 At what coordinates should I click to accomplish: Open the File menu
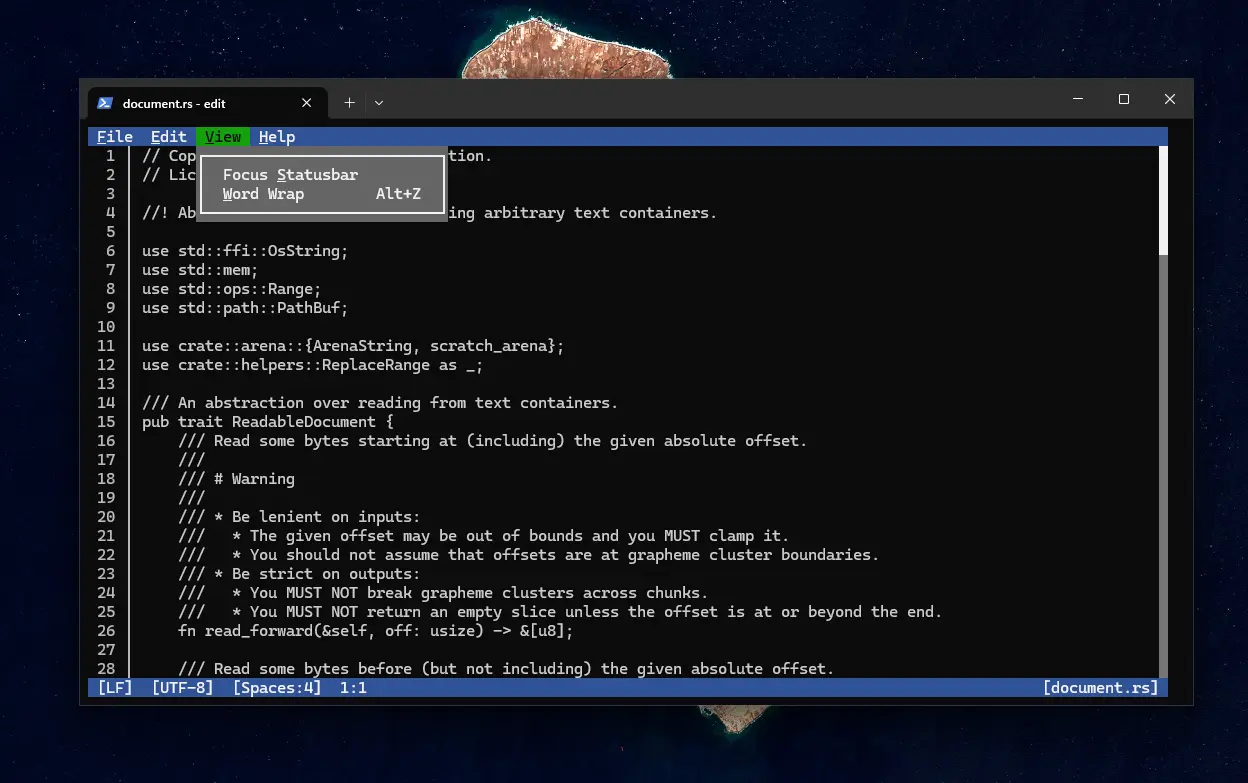click(115, 137)
